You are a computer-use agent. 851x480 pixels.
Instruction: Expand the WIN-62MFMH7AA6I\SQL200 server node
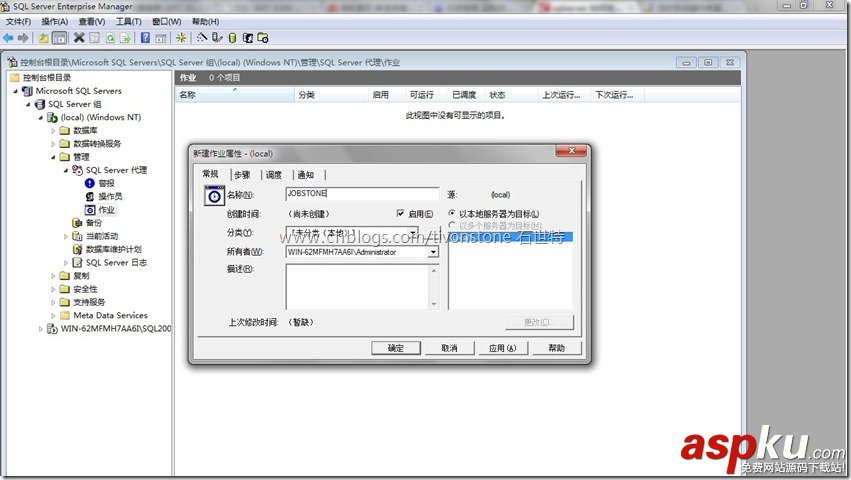tap(41, 329)
